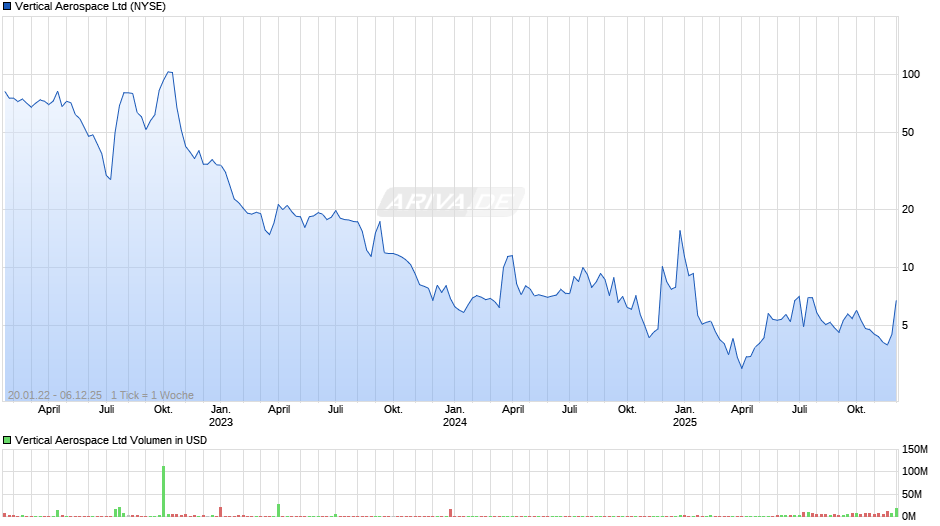Click the 'Jan. 2024' axis label
This screenshot has height=526, width=940.
pos(454,416)
